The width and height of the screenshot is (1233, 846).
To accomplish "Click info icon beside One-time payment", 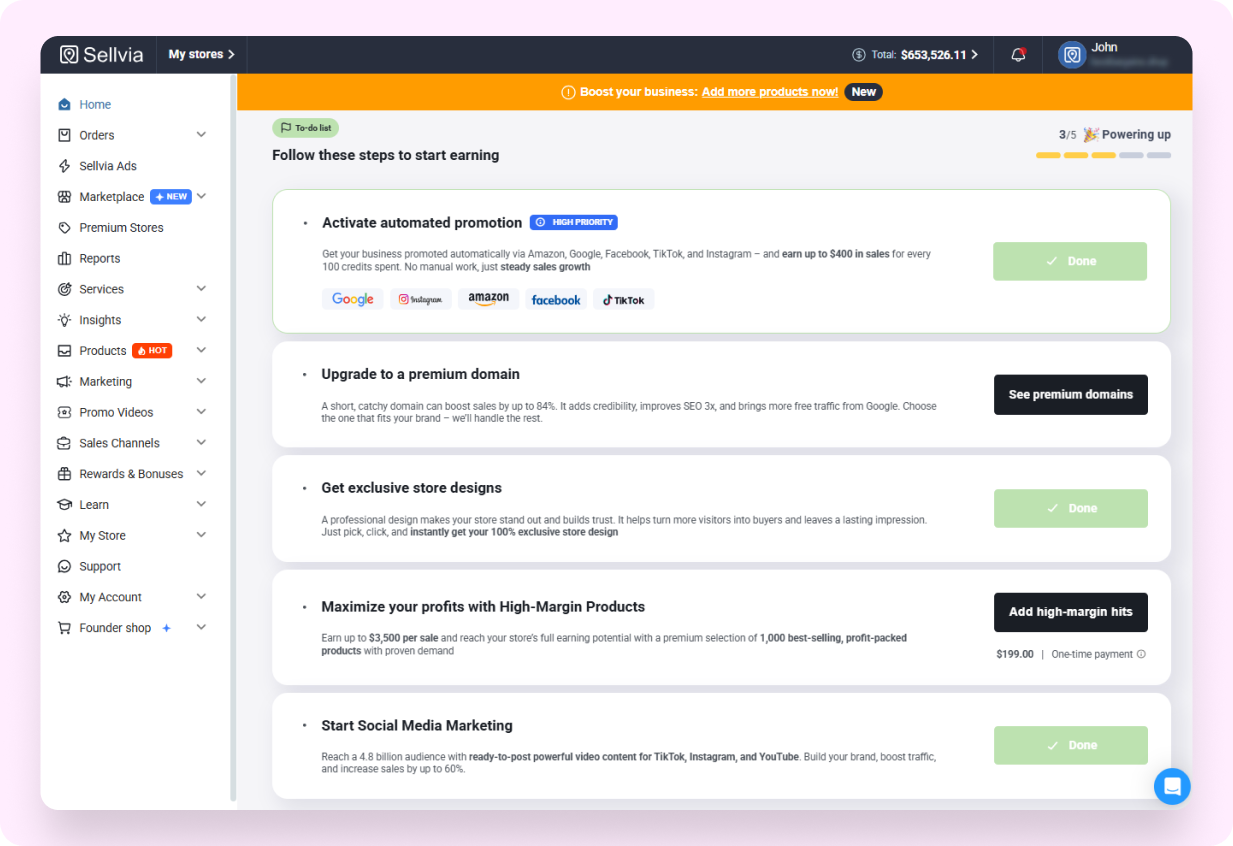I will pyautogui.click(x=1141, y=654).
